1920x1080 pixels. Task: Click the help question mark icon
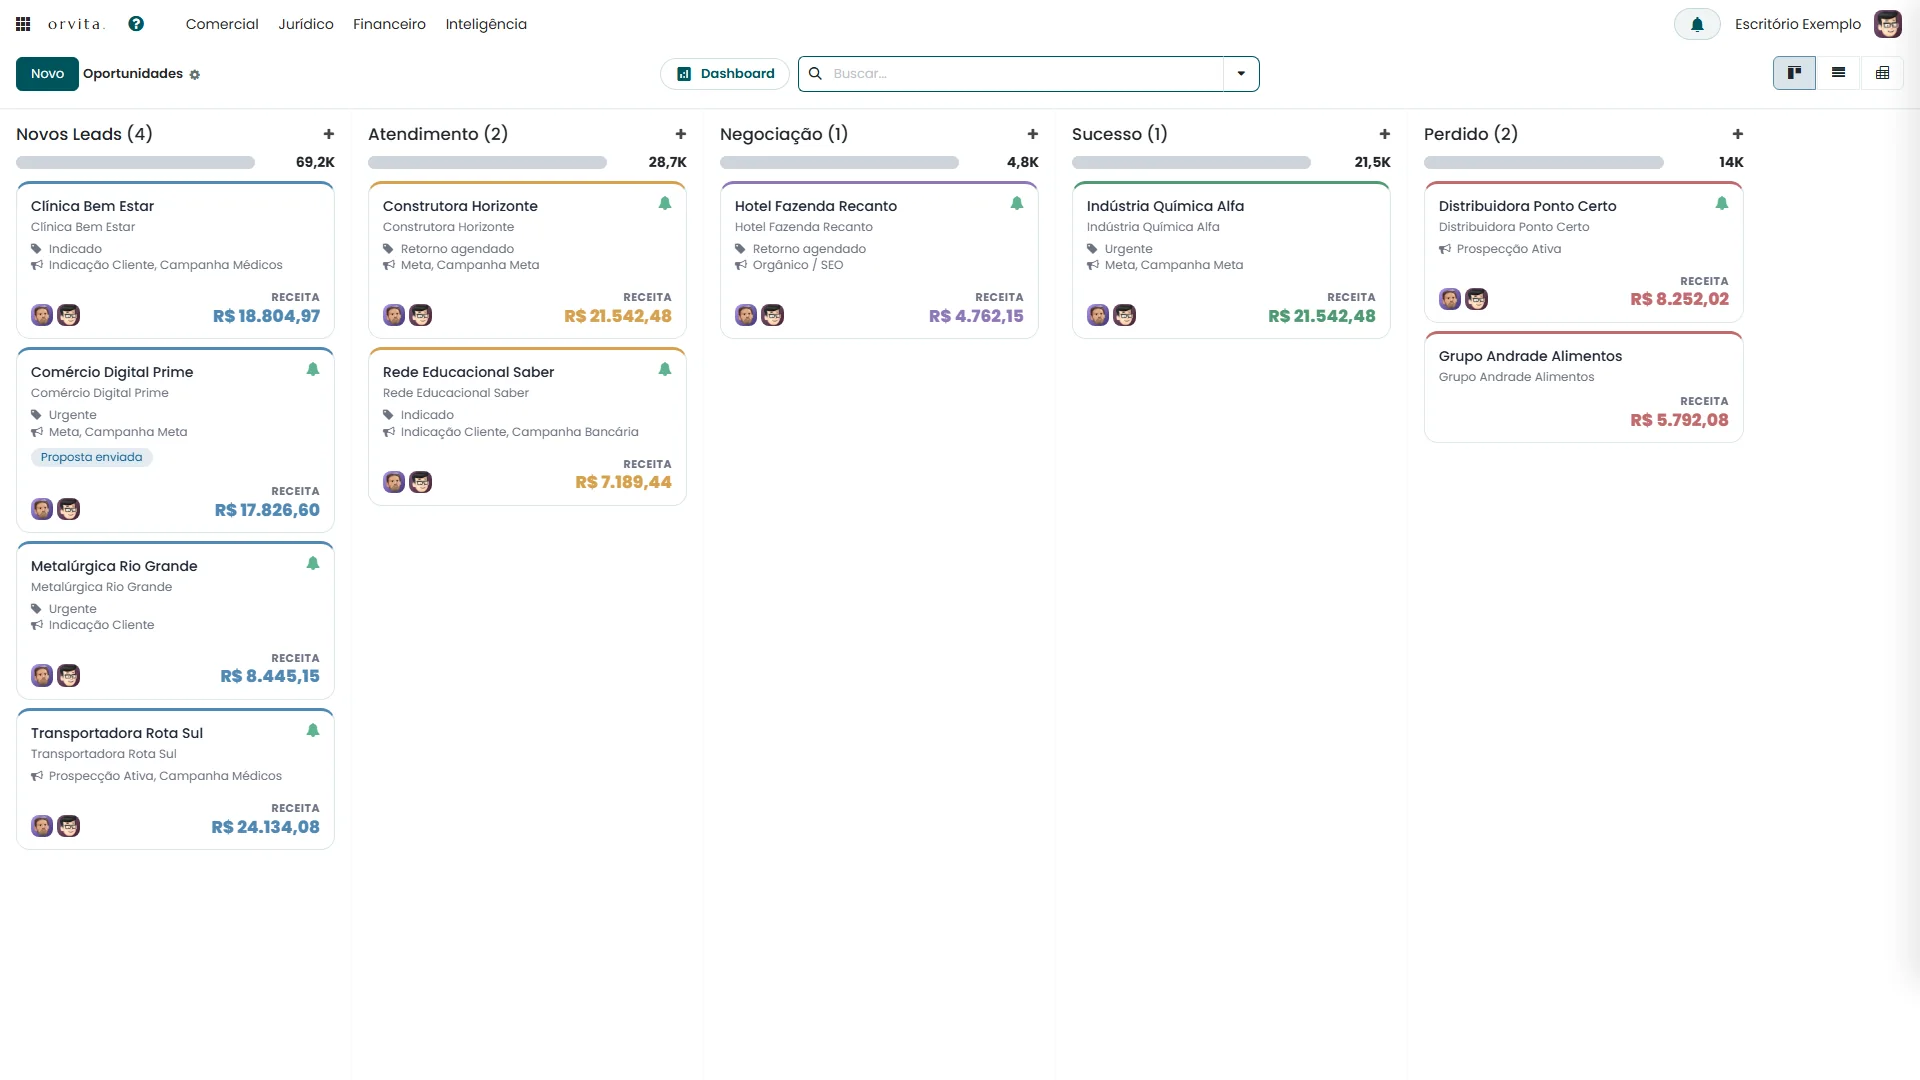[136, 24]
